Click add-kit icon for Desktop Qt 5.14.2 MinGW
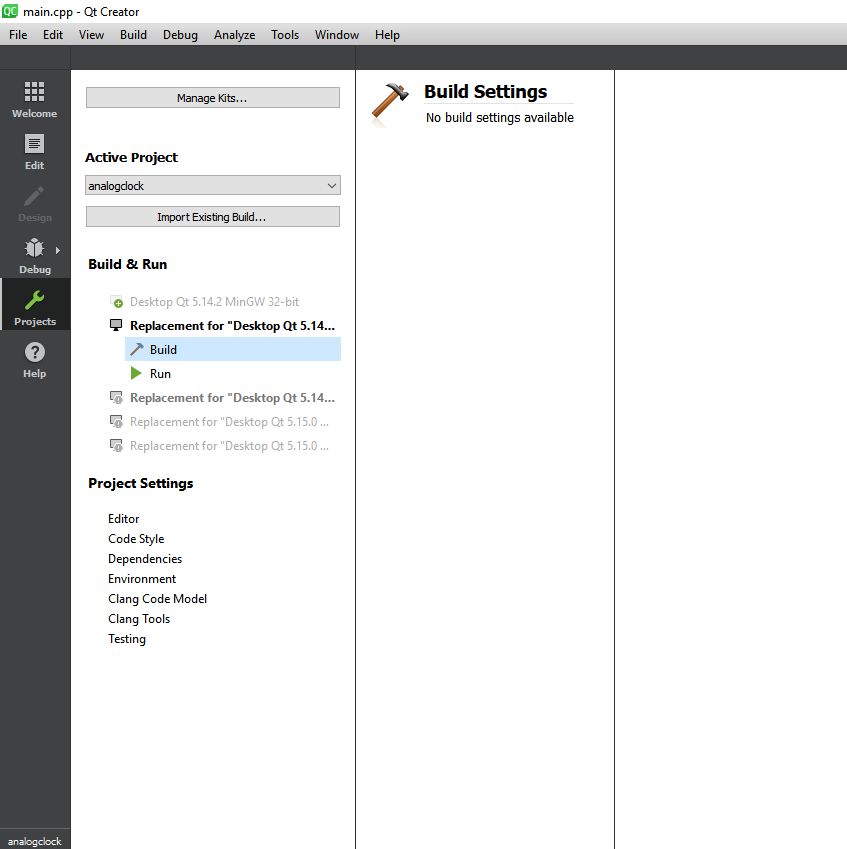 click(116, 302)
